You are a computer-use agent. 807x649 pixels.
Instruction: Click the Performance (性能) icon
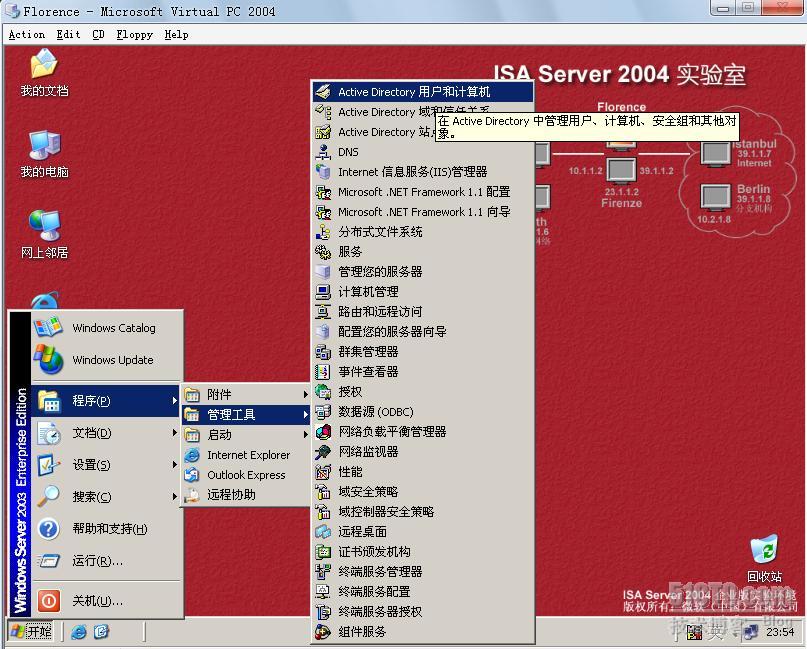(323, 471)
